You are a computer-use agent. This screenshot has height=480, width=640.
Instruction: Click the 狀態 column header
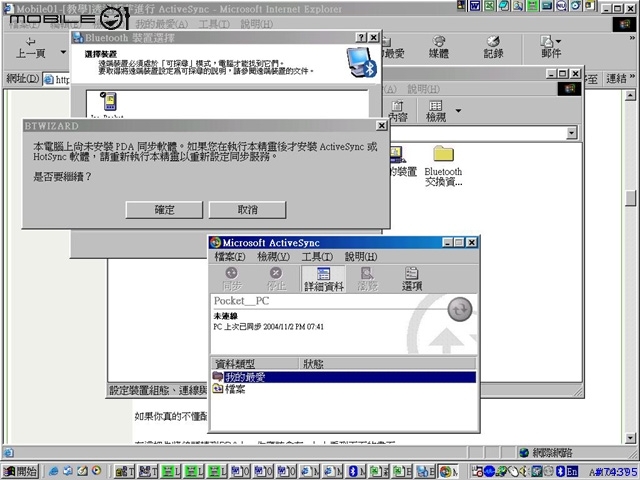pos(388,364)
